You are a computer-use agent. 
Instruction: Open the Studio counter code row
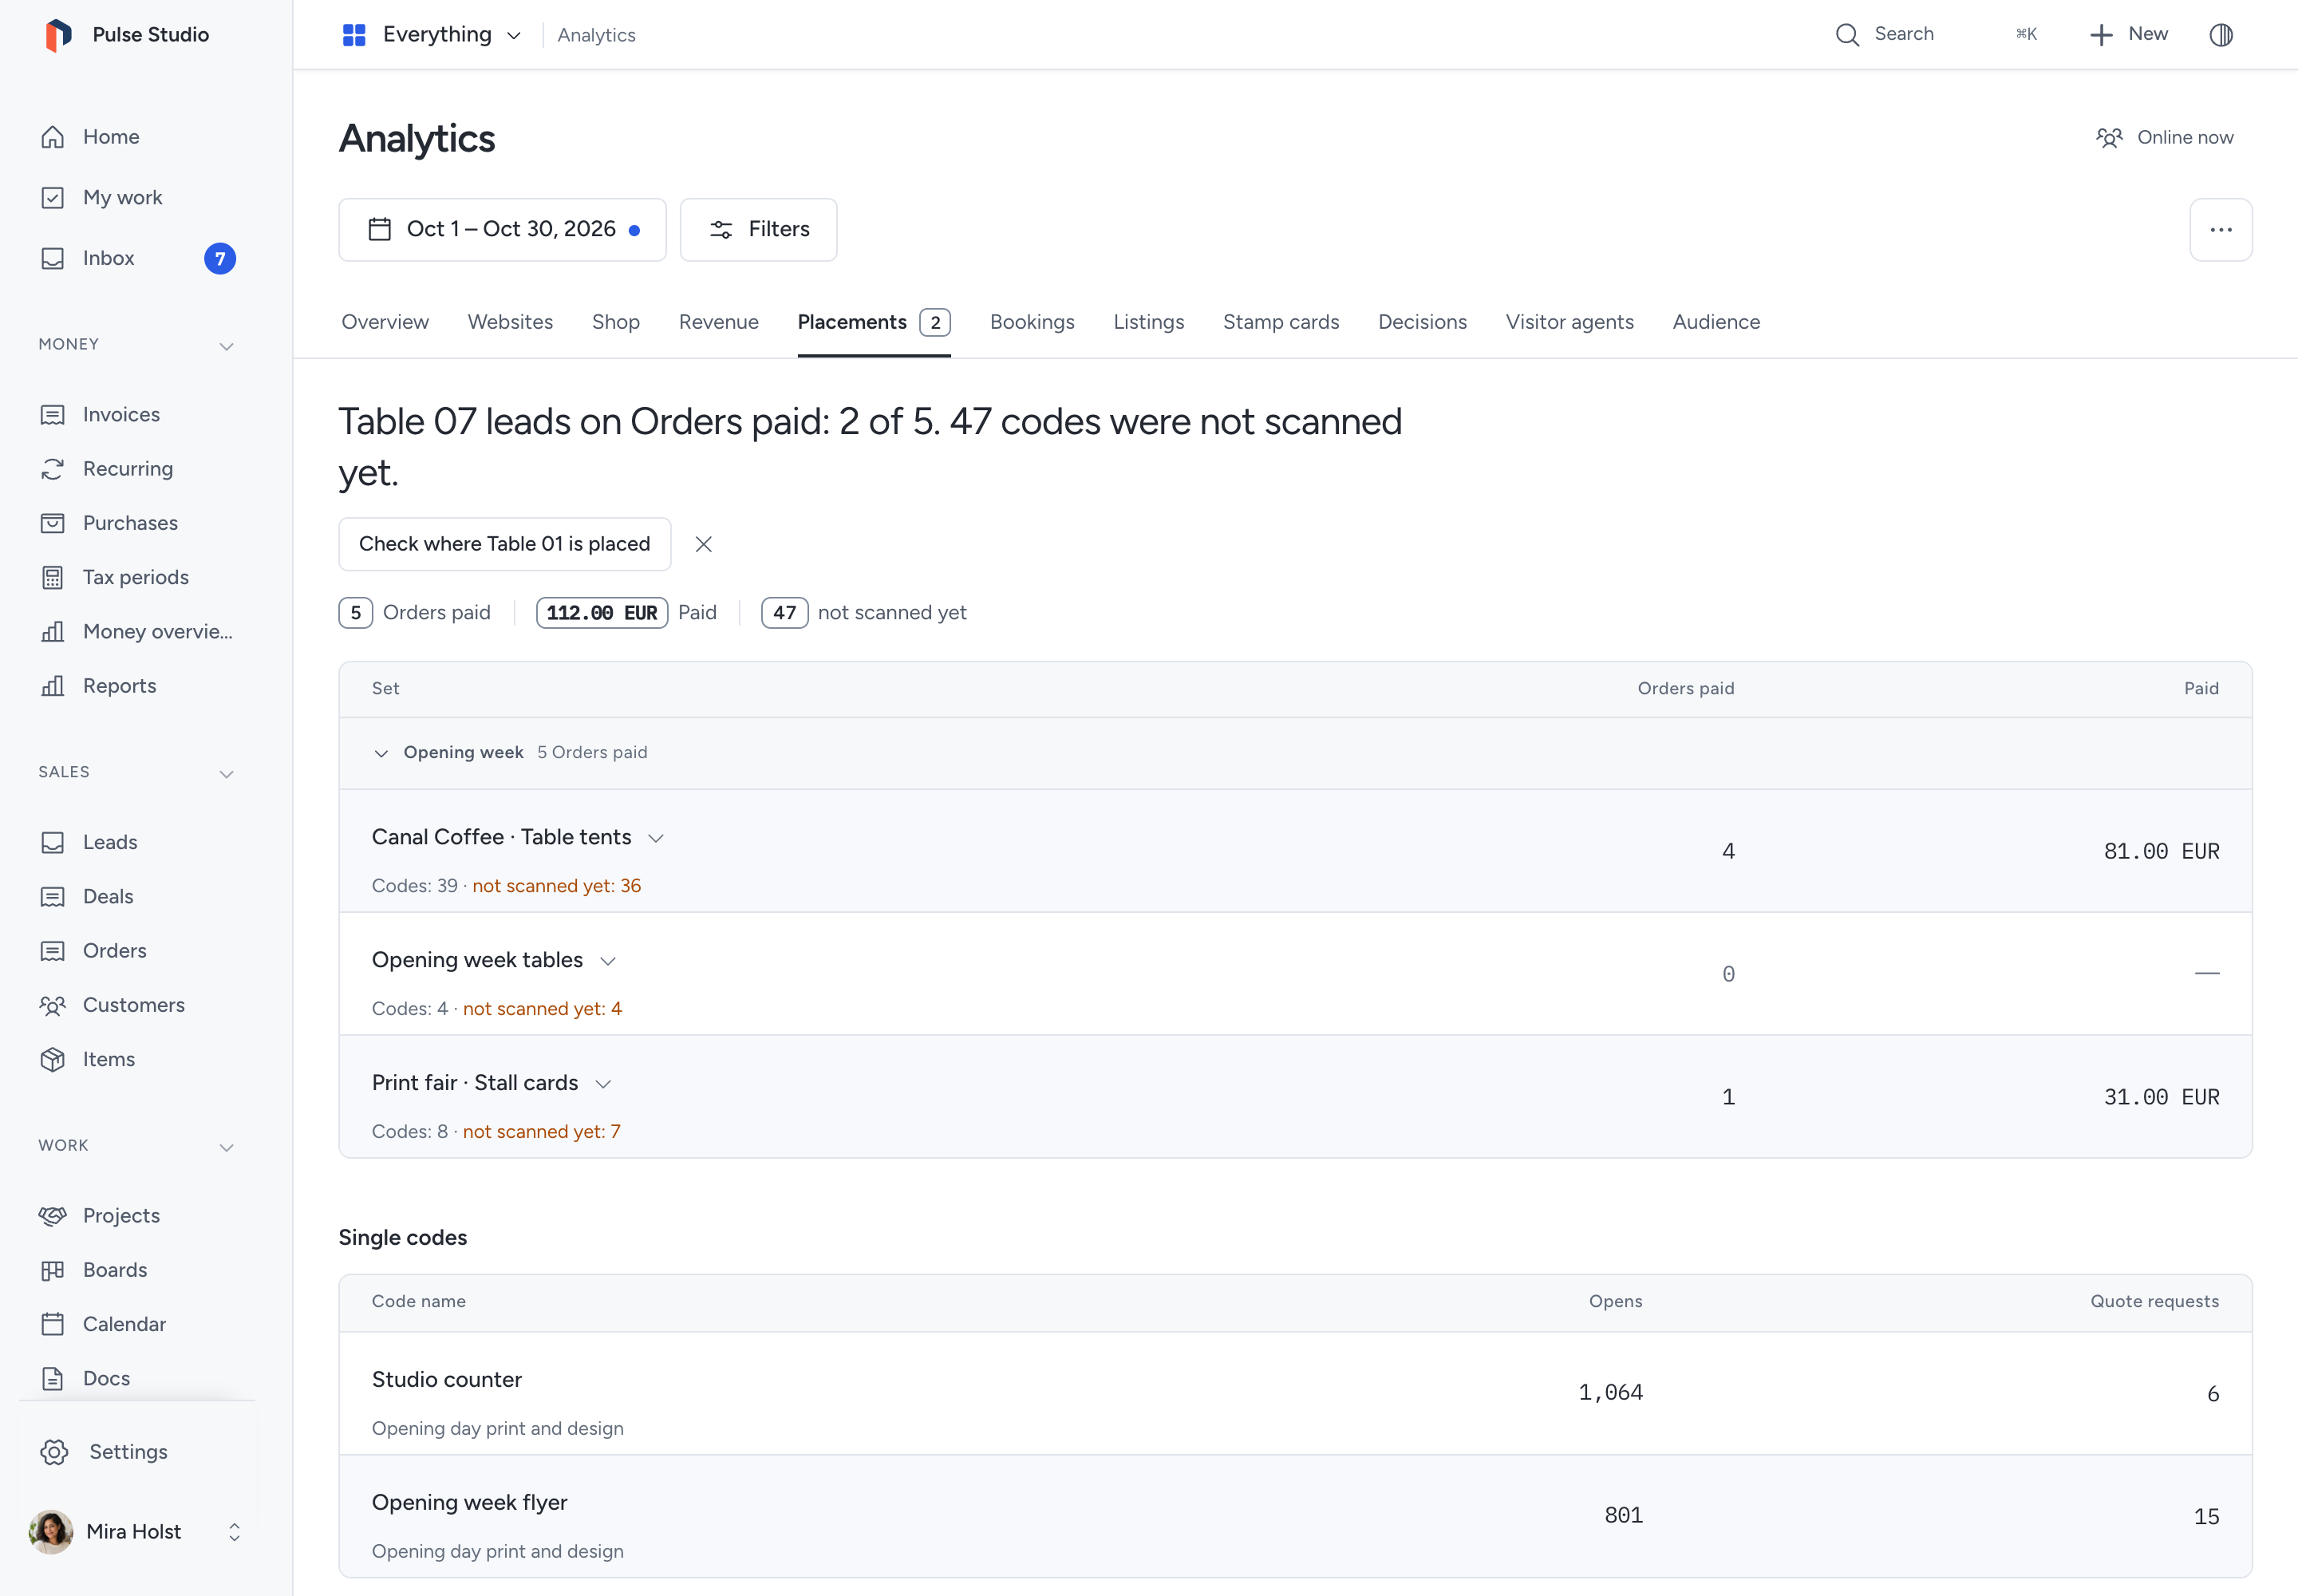[1295, 1394]
